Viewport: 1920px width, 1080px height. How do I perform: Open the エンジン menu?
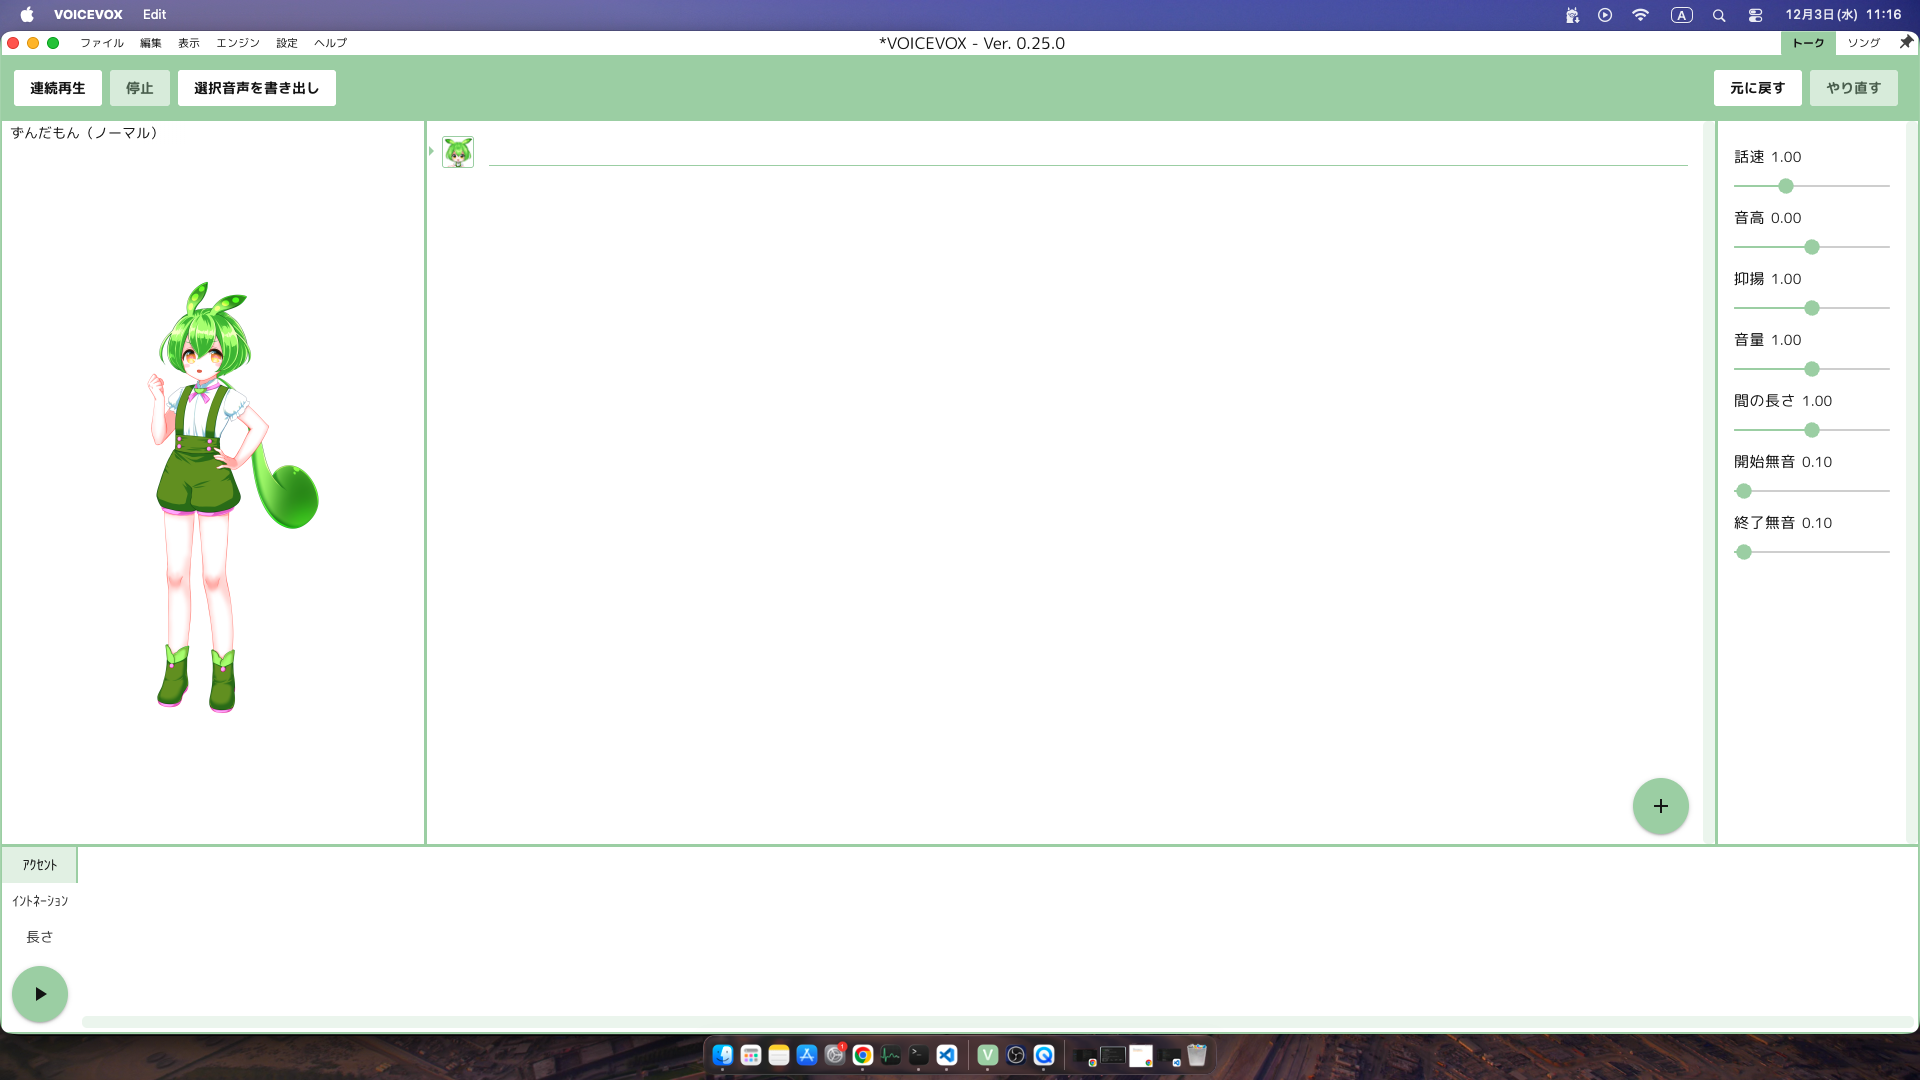coord(237,43)
